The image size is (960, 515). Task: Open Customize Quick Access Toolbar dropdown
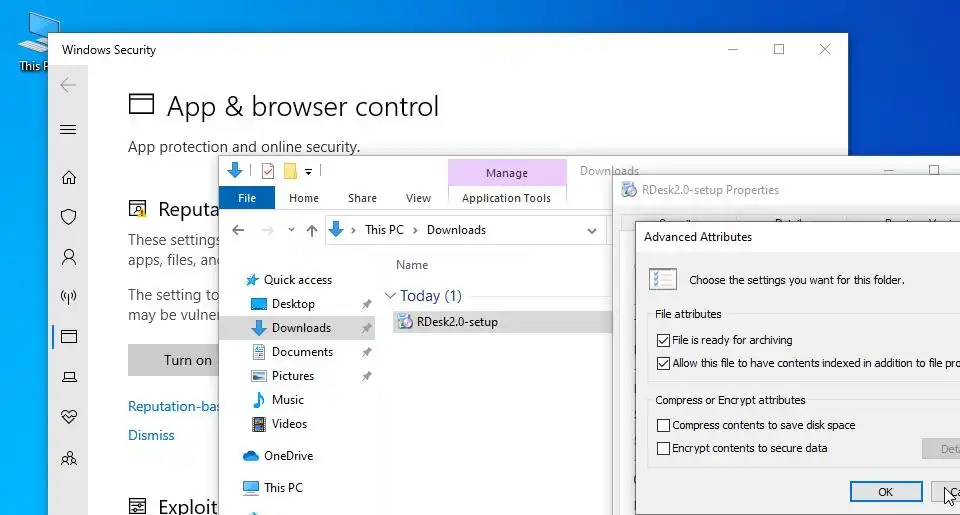click(309, 172)
